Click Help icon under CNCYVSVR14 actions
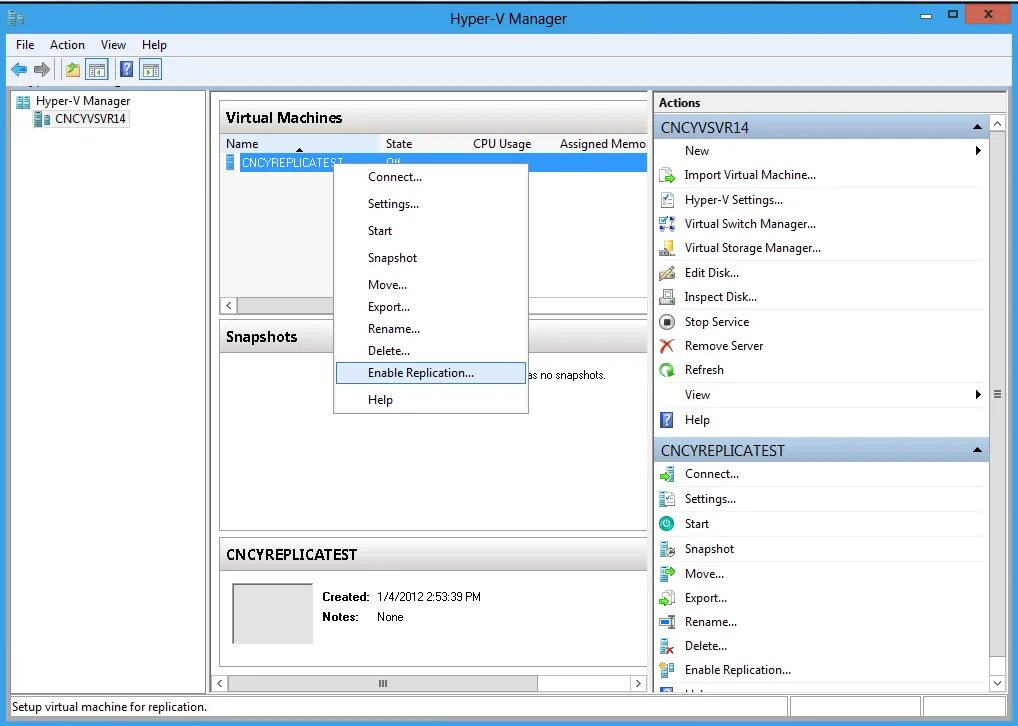Image resolution: width=1018 pixels, height=726 pixels. (x=667, y=420)
